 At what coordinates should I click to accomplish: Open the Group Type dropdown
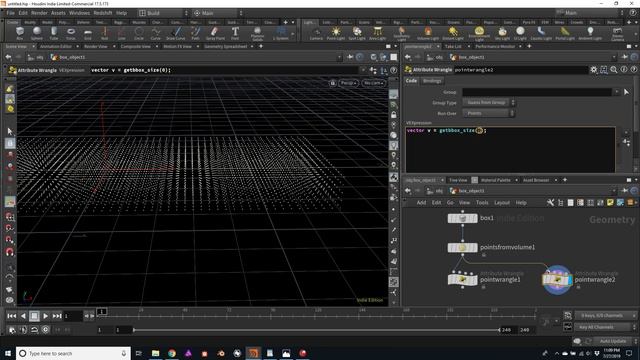click(489, 102)
